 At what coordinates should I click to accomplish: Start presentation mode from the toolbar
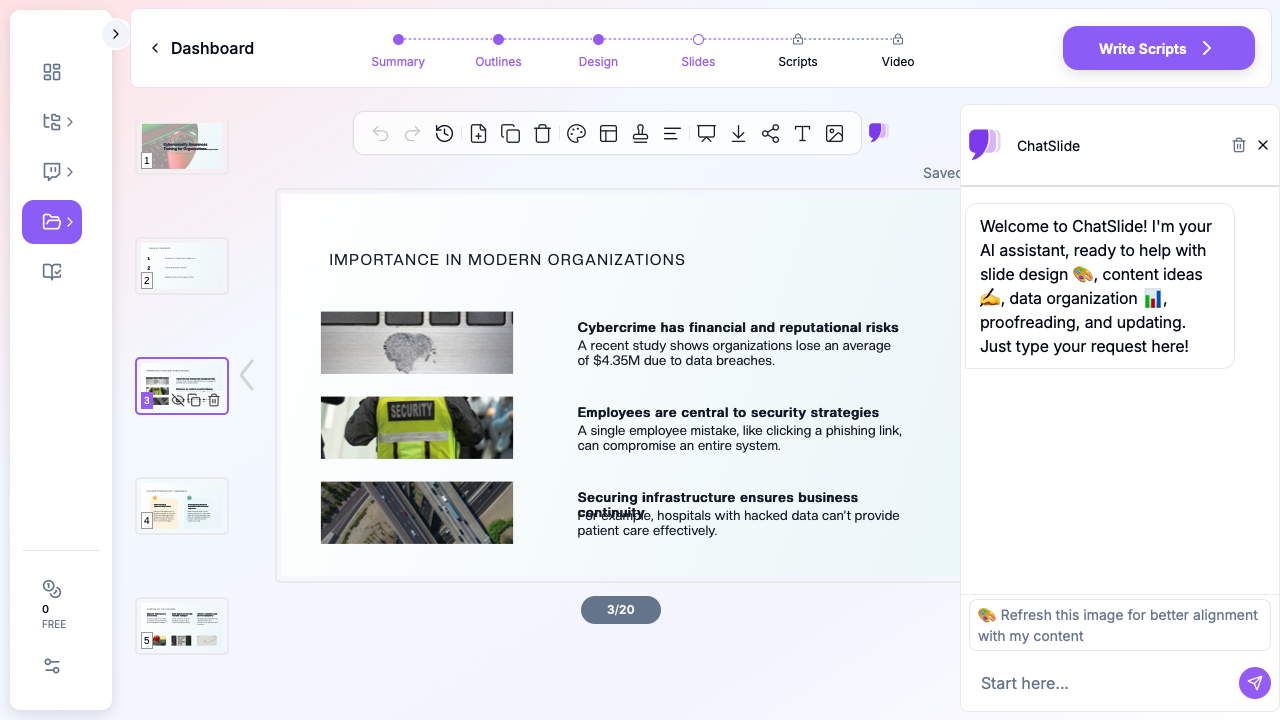706,134
